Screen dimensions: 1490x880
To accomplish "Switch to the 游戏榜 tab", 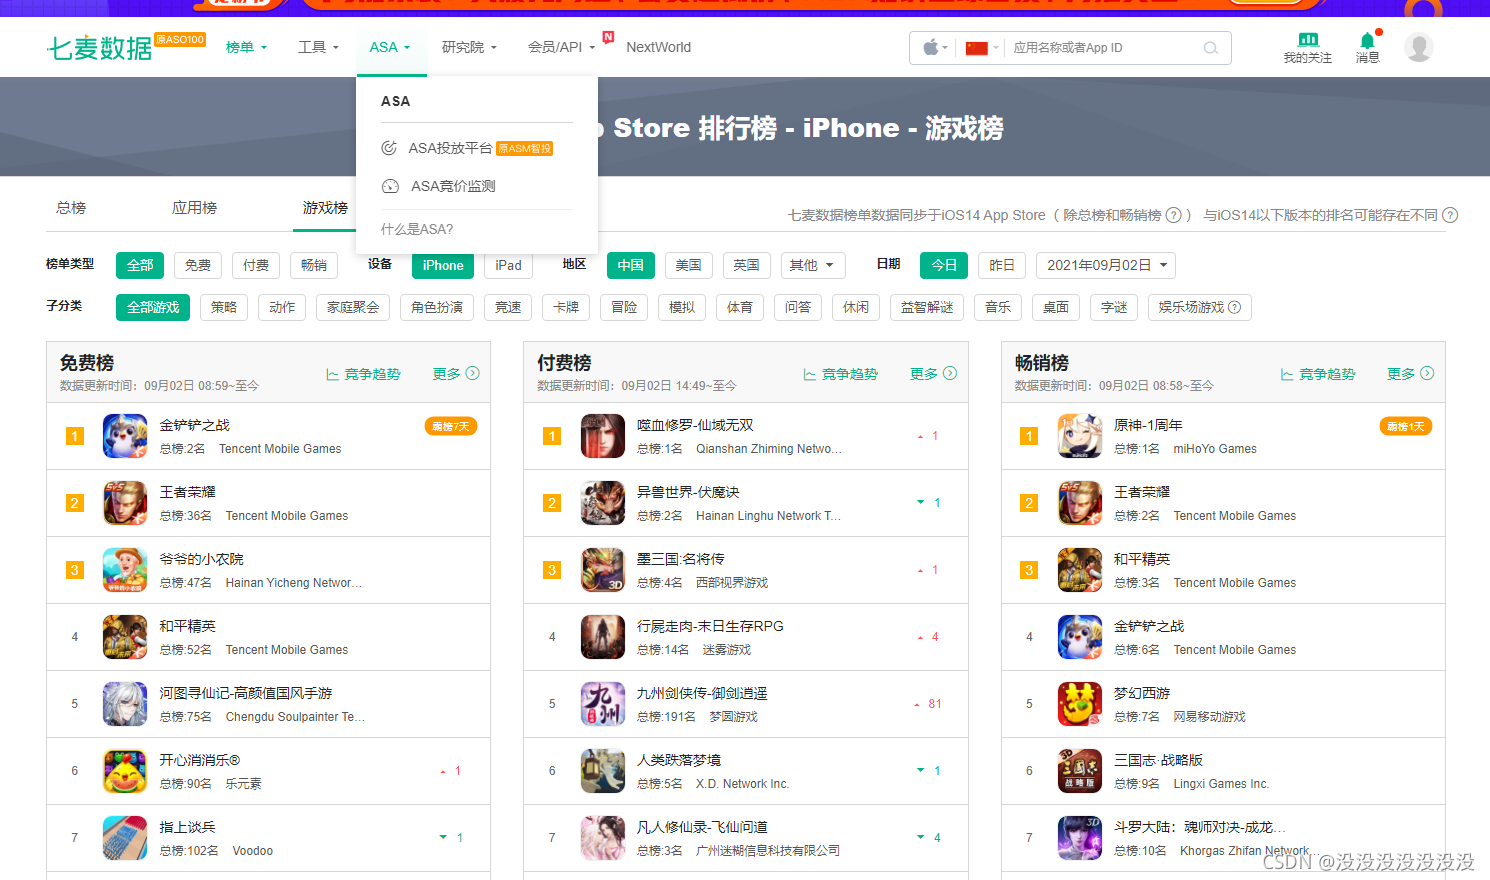I will pos(325,207).
